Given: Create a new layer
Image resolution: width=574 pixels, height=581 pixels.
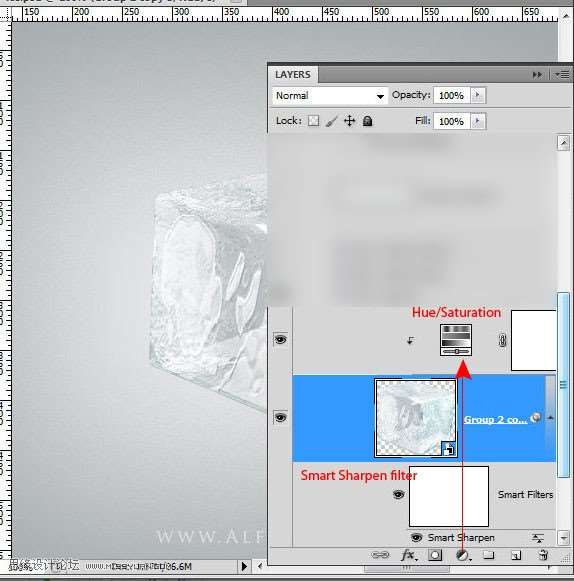Looking at the screenshot, I should pos(516,555).
